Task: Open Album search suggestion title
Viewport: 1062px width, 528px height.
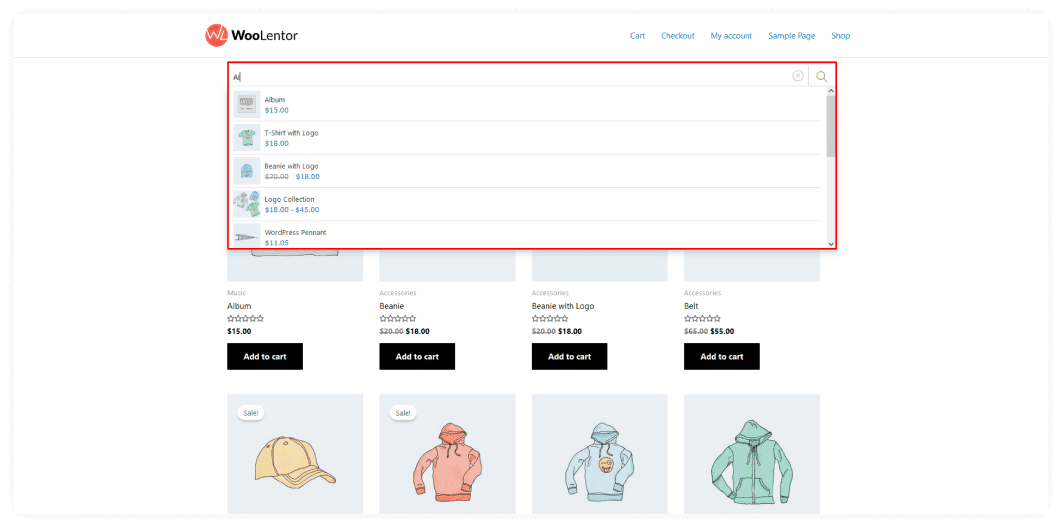Action: [x=274, y=100]
